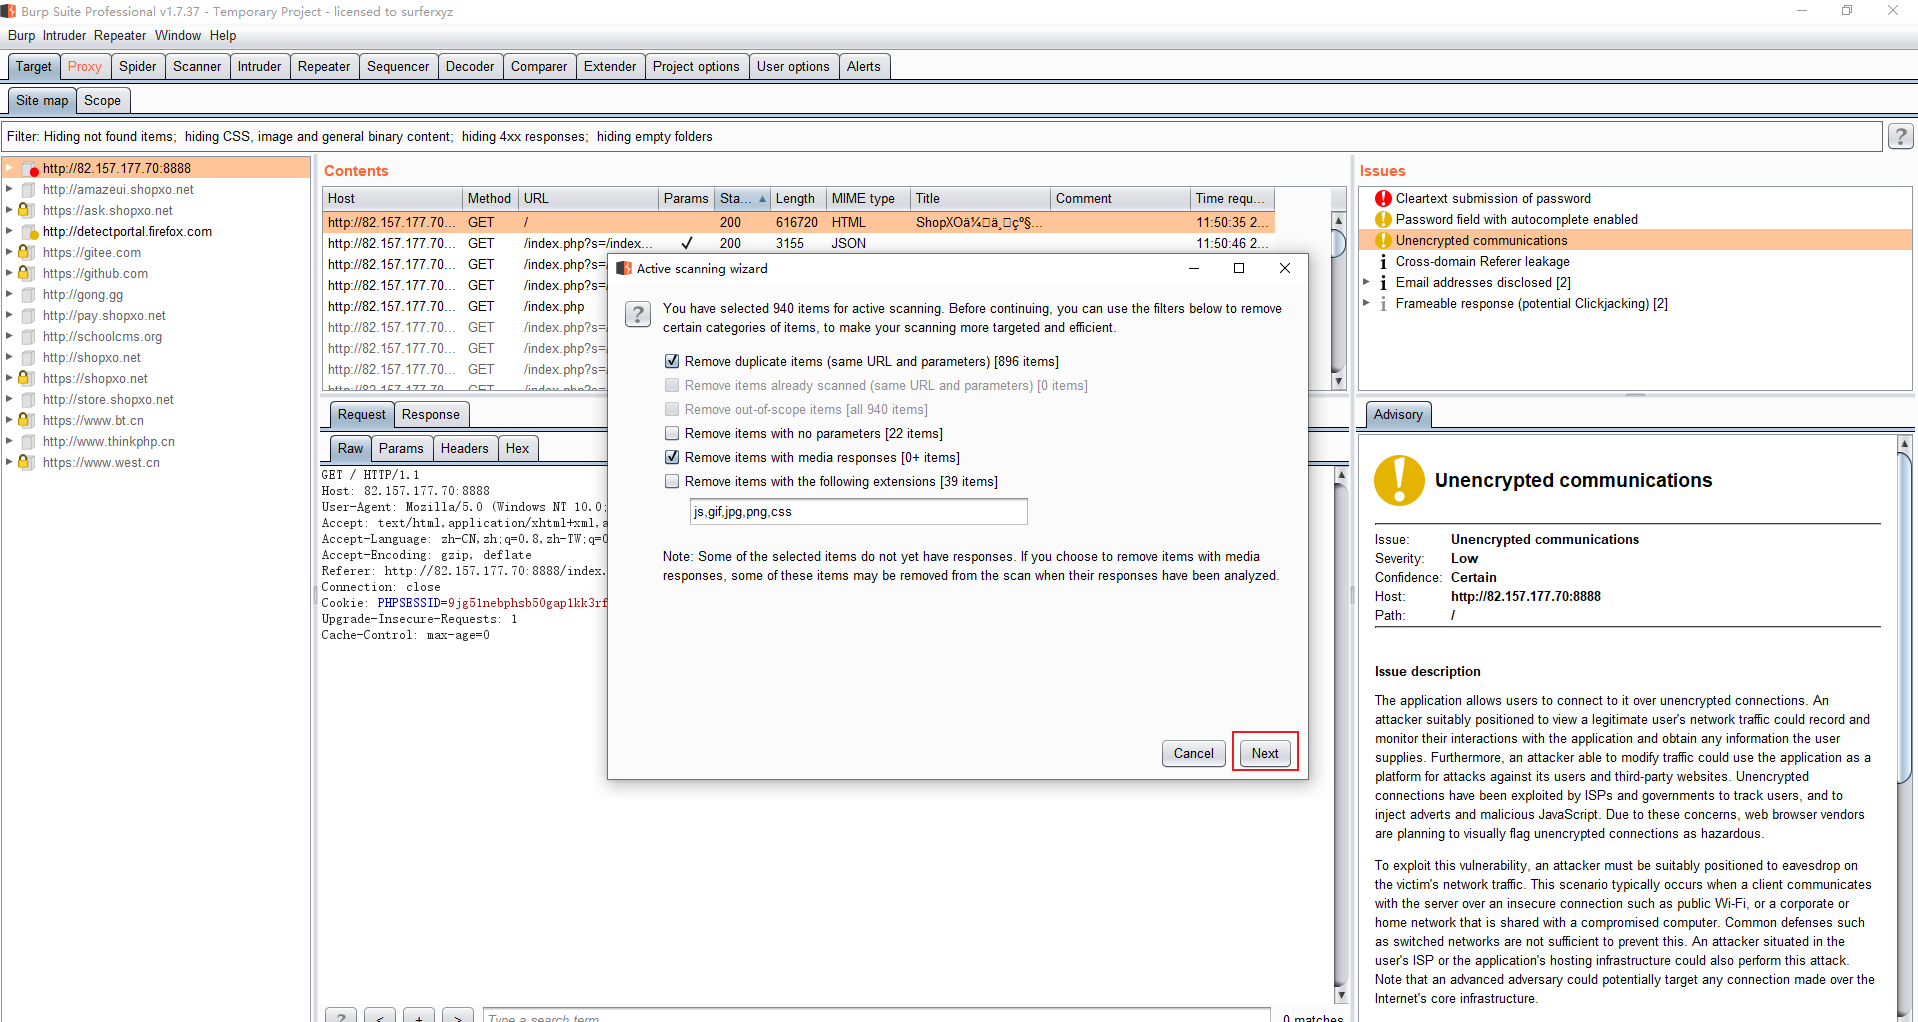Click the lock icon of https://github.com

[x=27, y=273]
